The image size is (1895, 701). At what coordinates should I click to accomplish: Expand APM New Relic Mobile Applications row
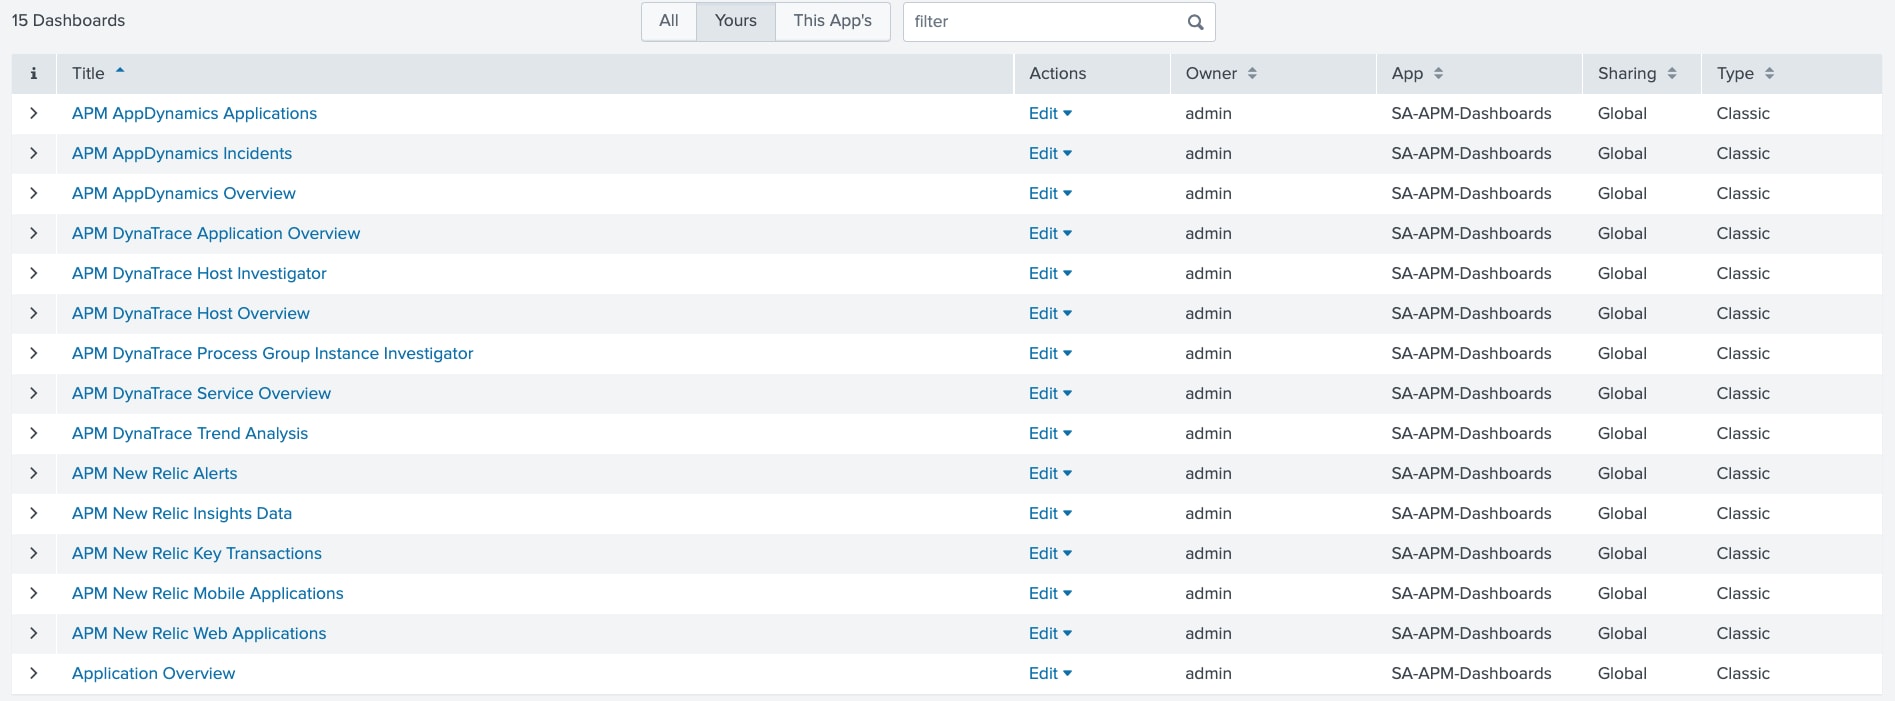click(x=33, y=593)
